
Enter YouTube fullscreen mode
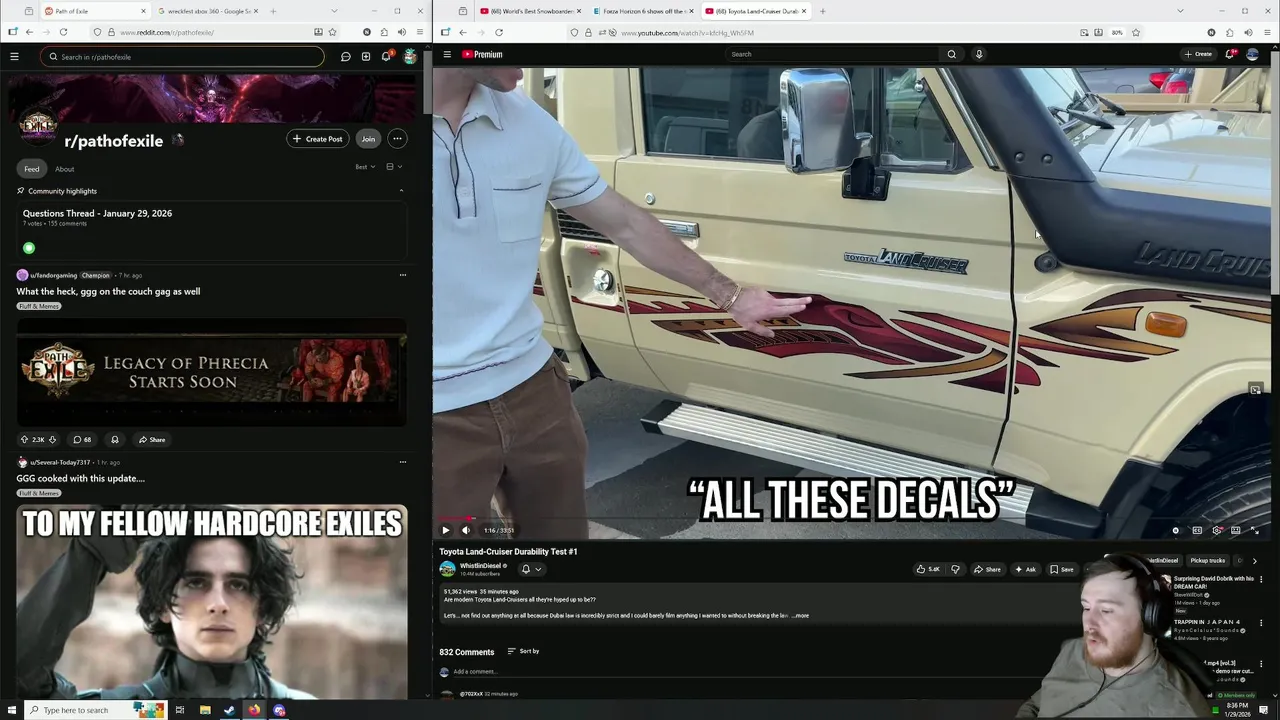1255,530
